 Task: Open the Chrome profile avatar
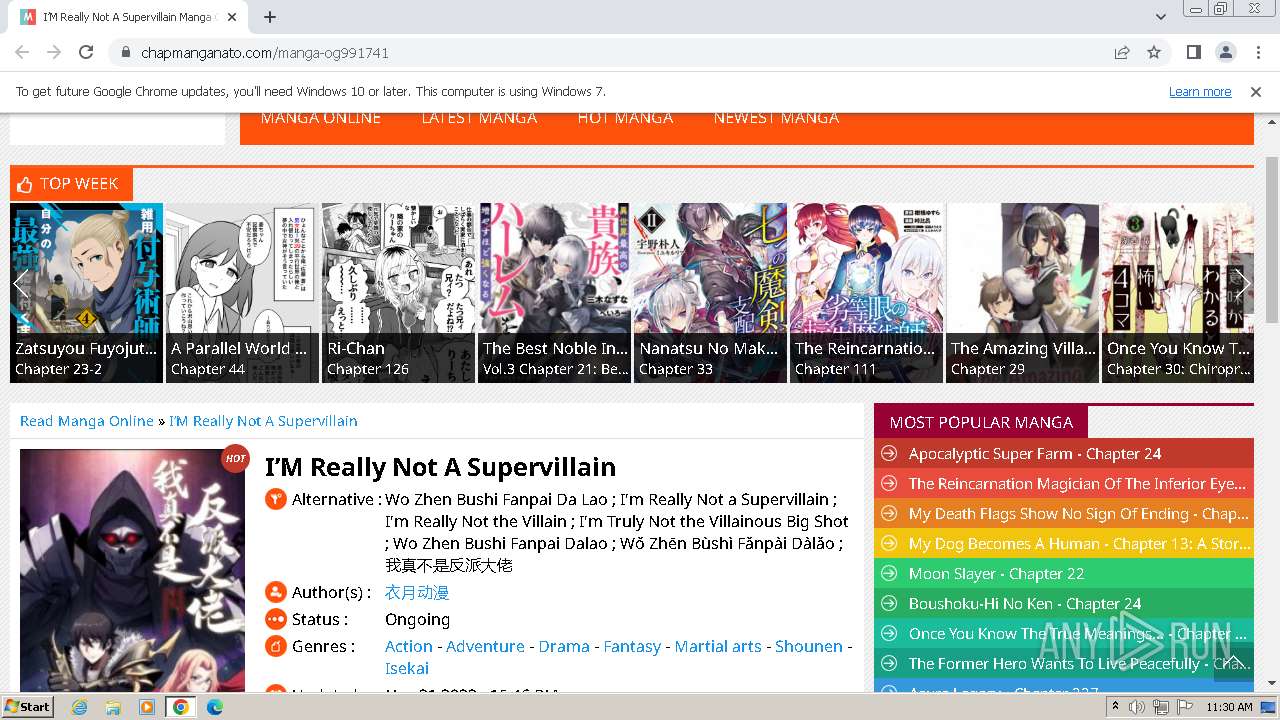click(1225, 52)
